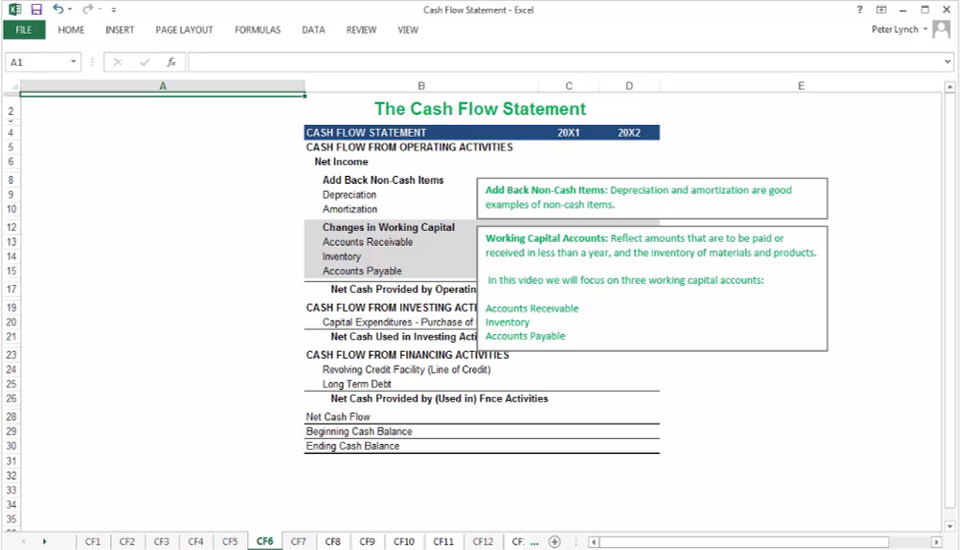Click the Excel logo icon in the title bar
The width and height of the screenshot is (960, 550).
(x=15, y=9)
